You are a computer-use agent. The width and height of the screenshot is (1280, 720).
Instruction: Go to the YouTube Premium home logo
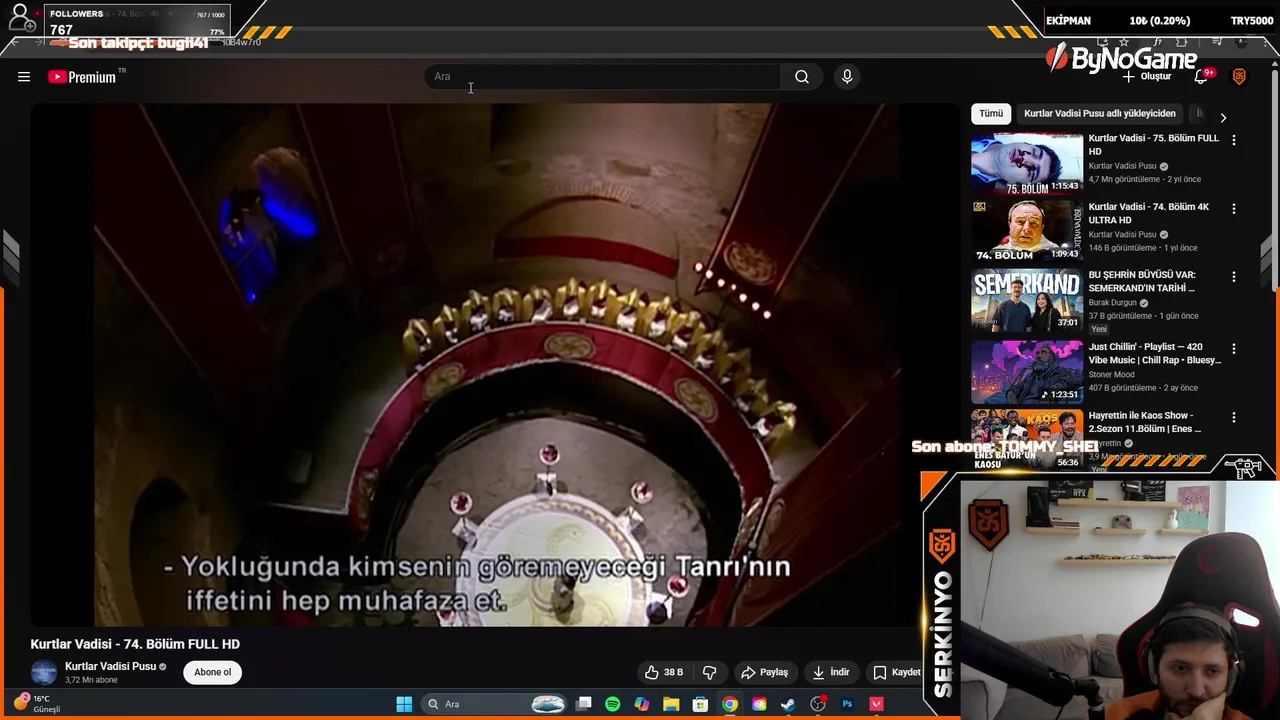point(82,77)
